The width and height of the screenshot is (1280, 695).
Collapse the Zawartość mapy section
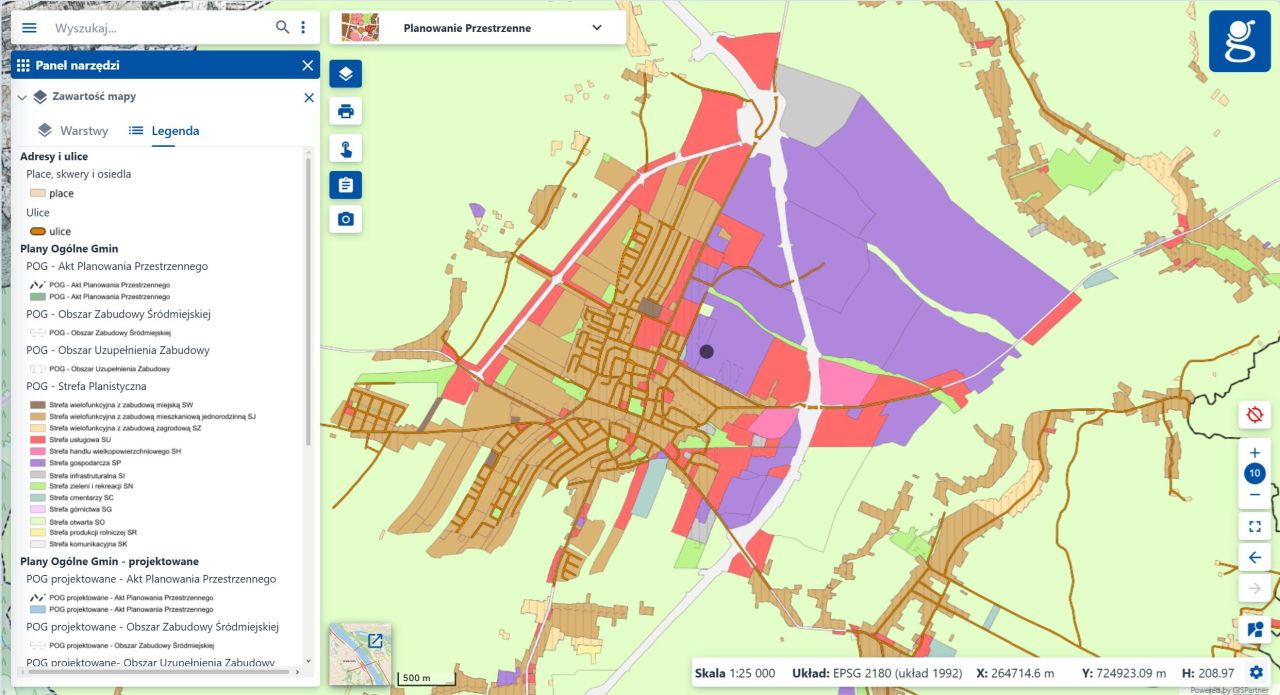pyautogui.click(x=20, y=97)
